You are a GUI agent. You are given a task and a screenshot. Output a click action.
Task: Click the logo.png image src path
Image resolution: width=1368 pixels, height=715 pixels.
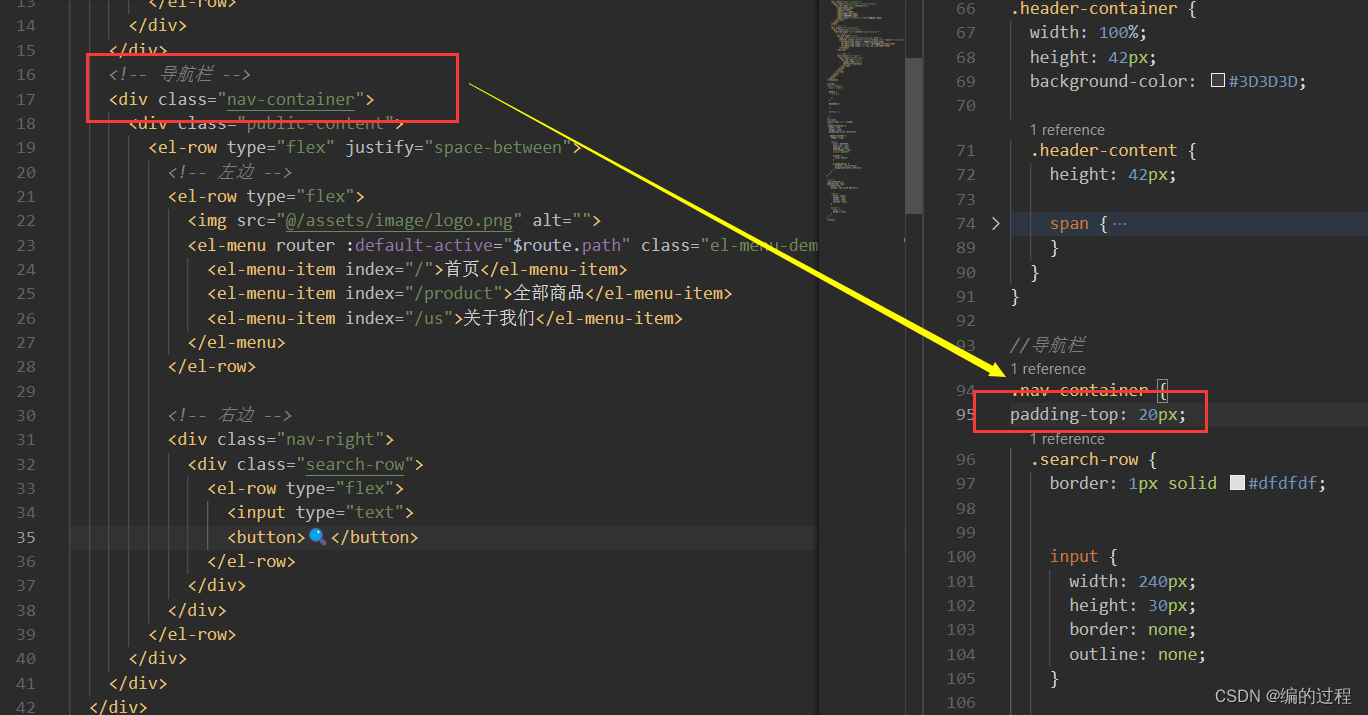[401, 221]
